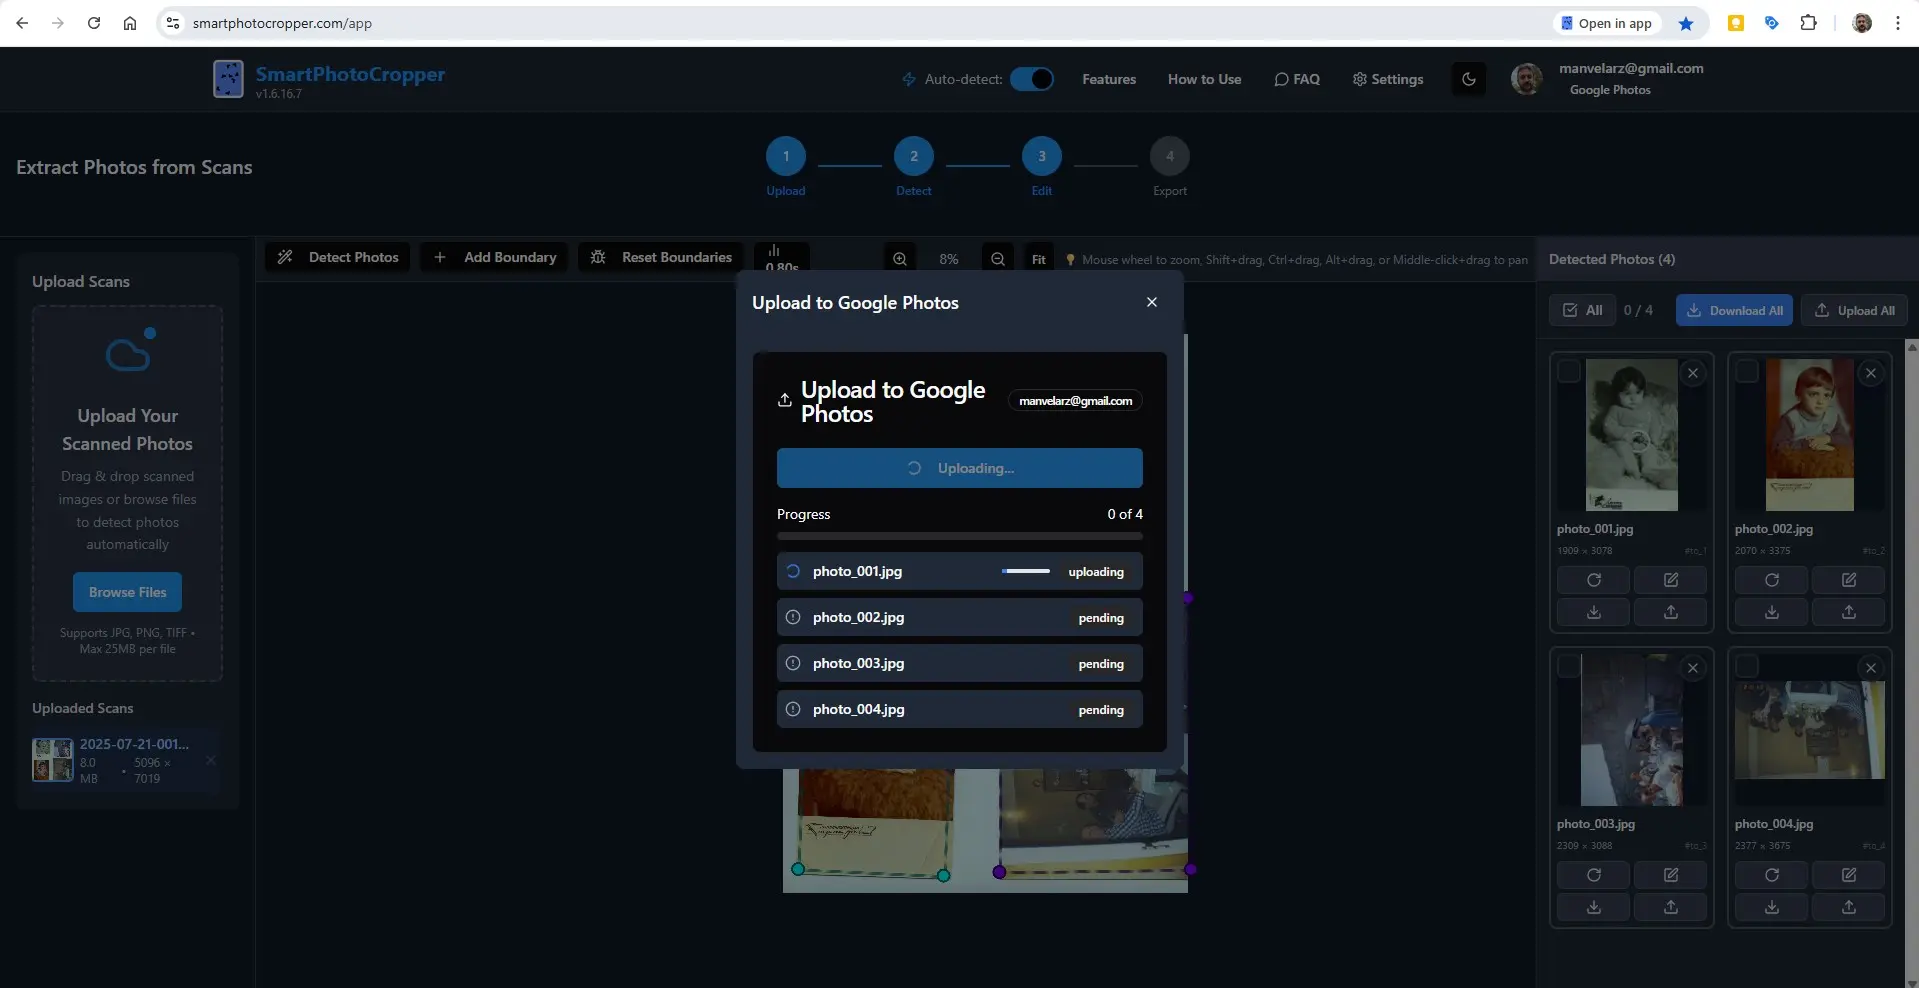The height and width of the screenshot is (988, 1919).
Task: Tick the checkbox on photo_001.jpg card
Action: tap(1569, 371)
